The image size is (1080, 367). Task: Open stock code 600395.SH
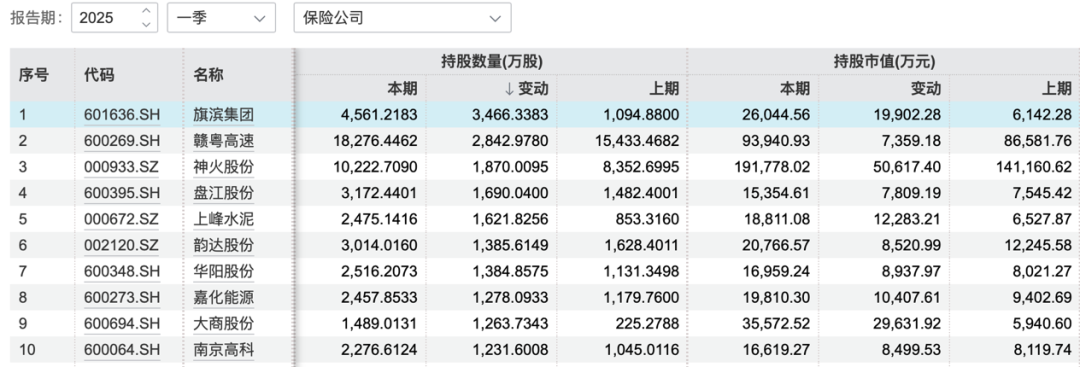122,193
